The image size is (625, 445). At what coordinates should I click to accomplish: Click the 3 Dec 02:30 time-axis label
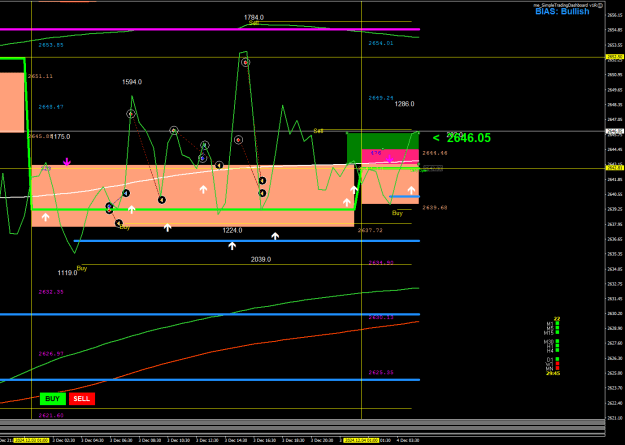click(63, 441)
